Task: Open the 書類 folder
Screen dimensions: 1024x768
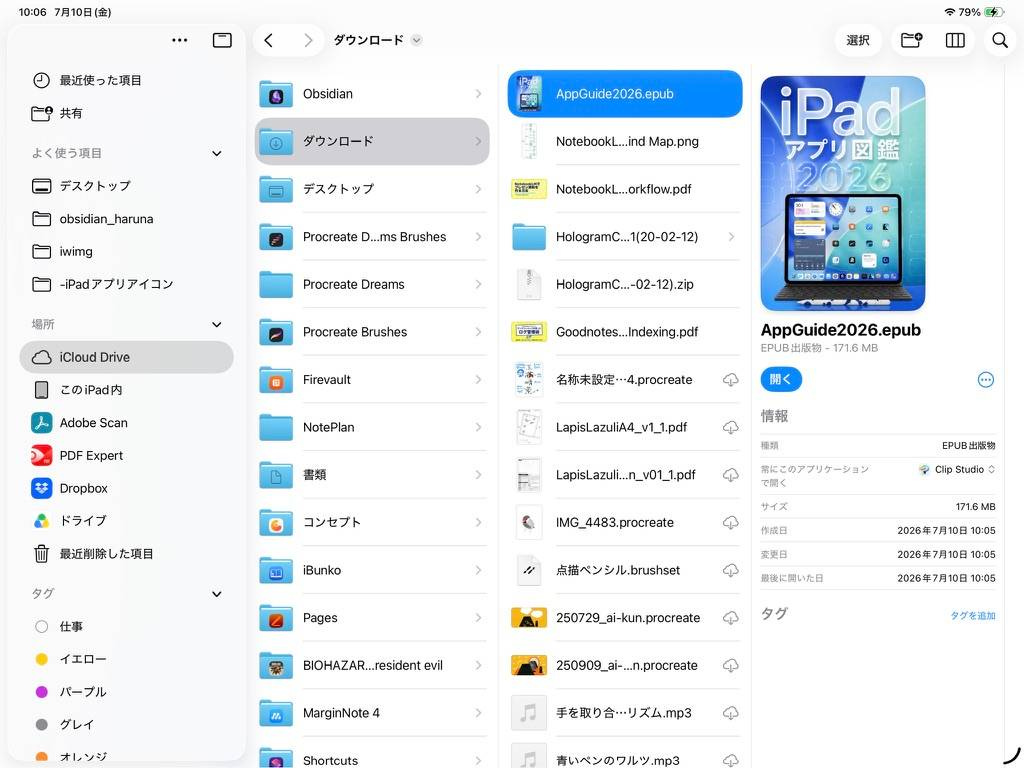Action: click(x=372, y=475)
